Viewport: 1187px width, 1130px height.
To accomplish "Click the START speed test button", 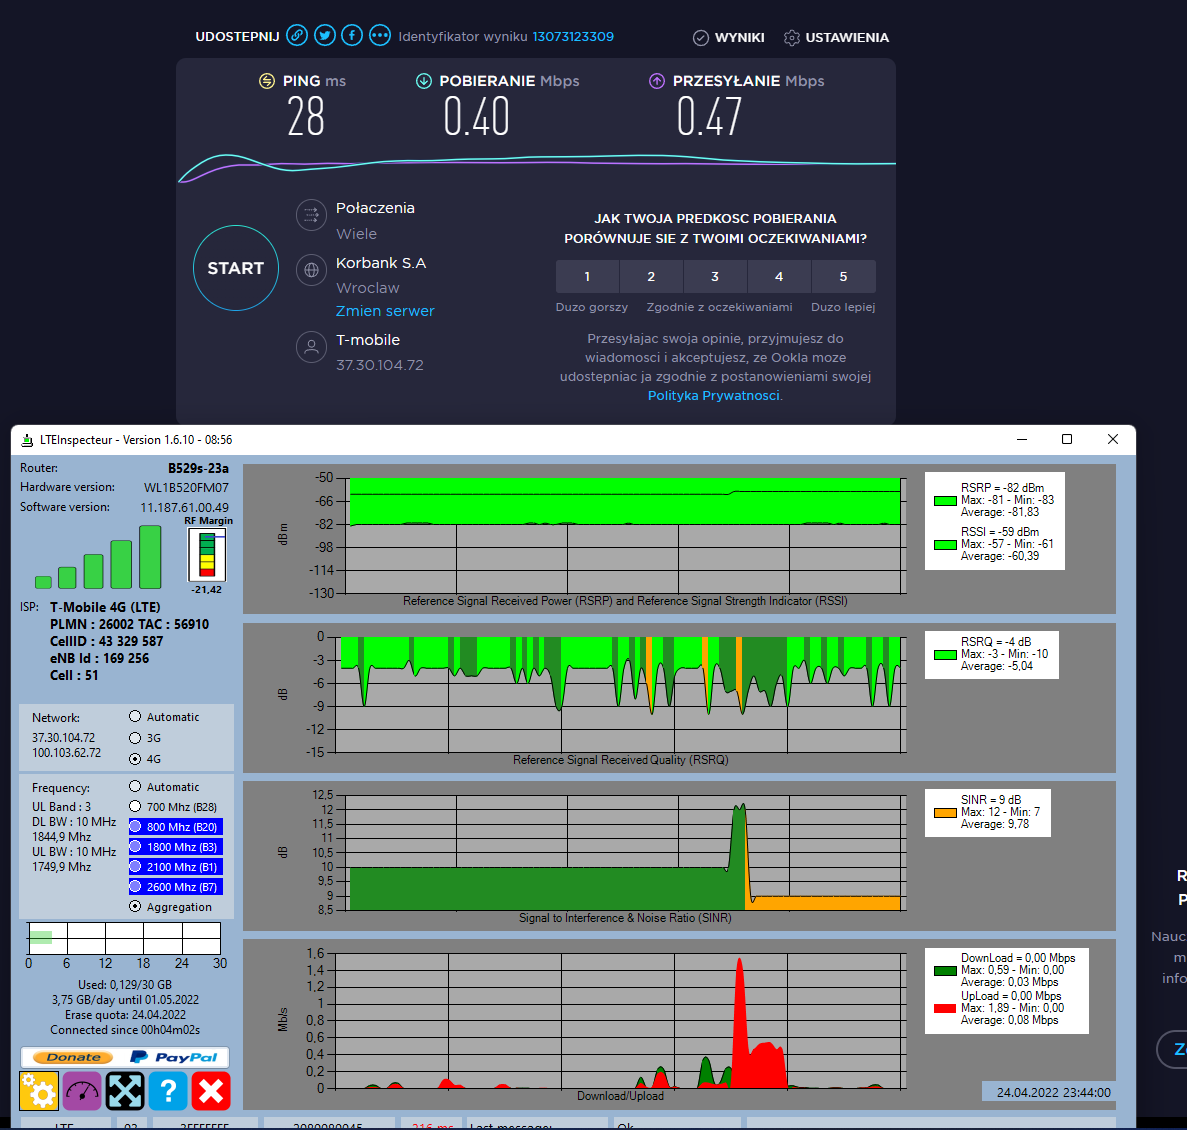I will [x=235, y=268].
